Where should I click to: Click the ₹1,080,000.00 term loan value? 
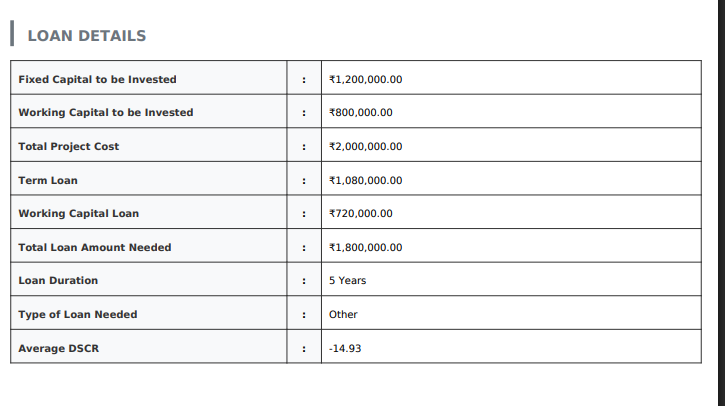365,180
